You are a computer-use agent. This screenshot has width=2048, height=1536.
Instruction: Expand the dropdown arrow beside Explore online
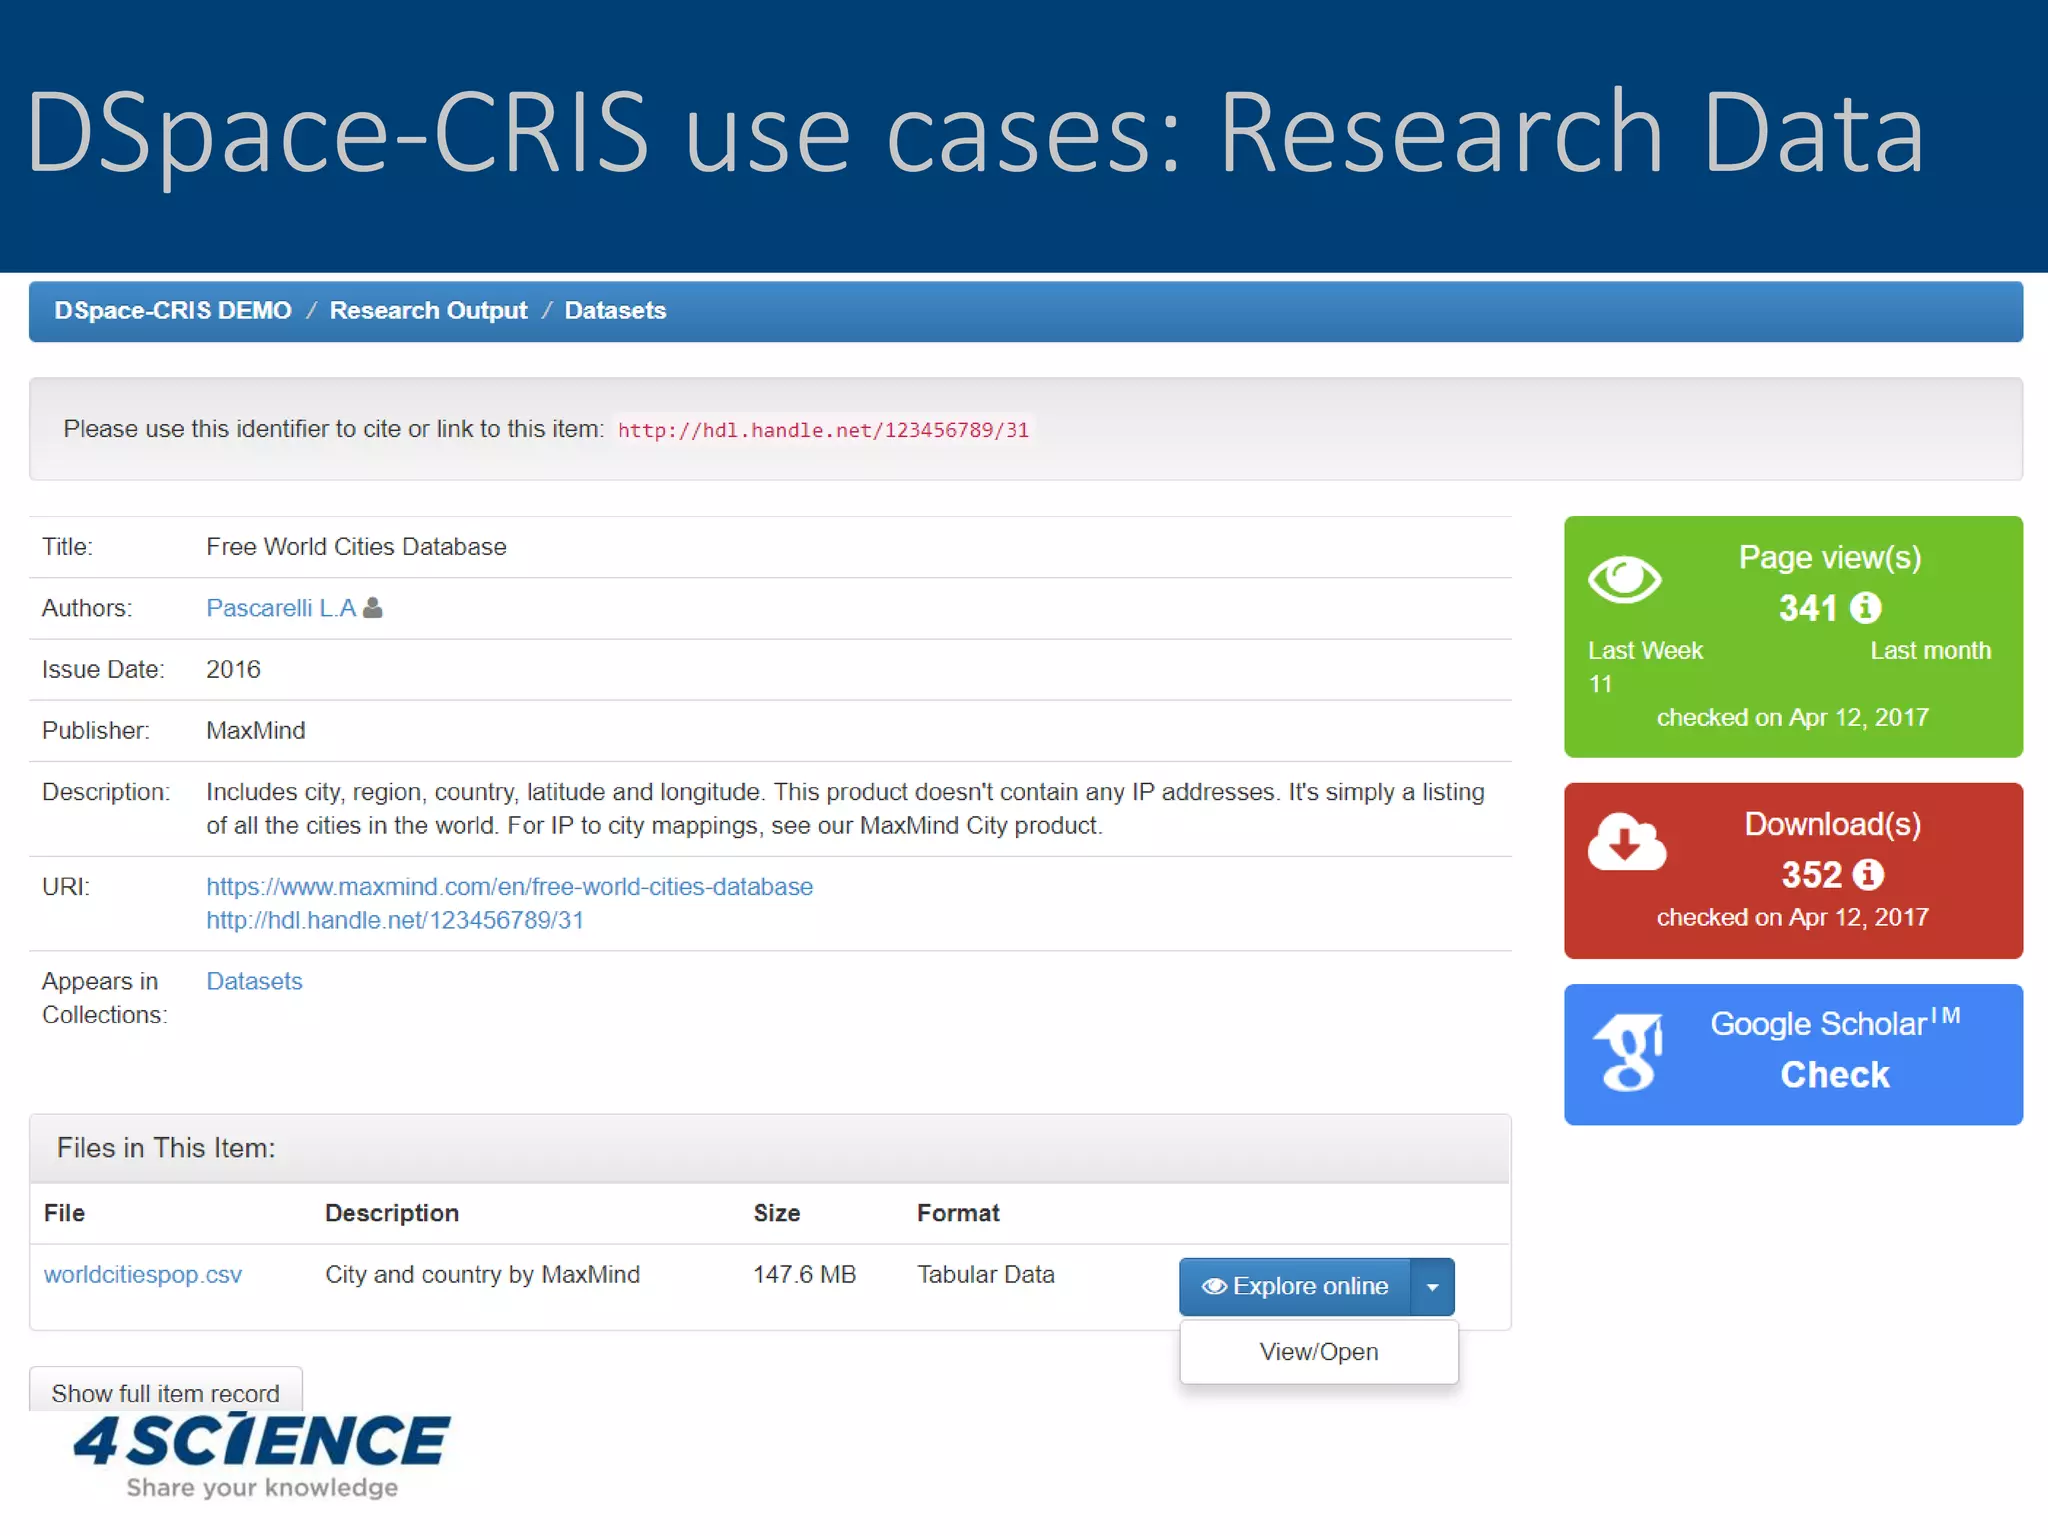[1432, 1287]
